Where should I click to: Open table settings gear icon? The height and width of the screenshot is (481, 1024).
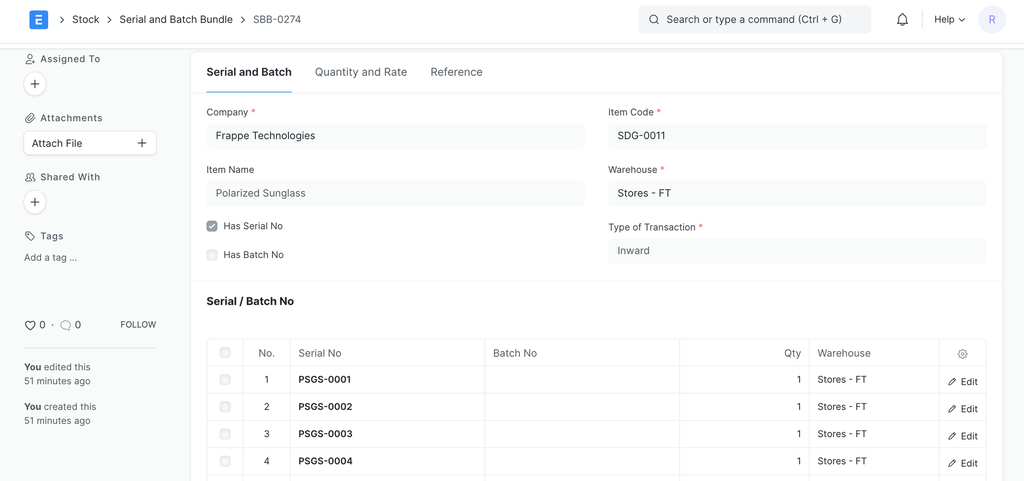click(x=962, y=354)
